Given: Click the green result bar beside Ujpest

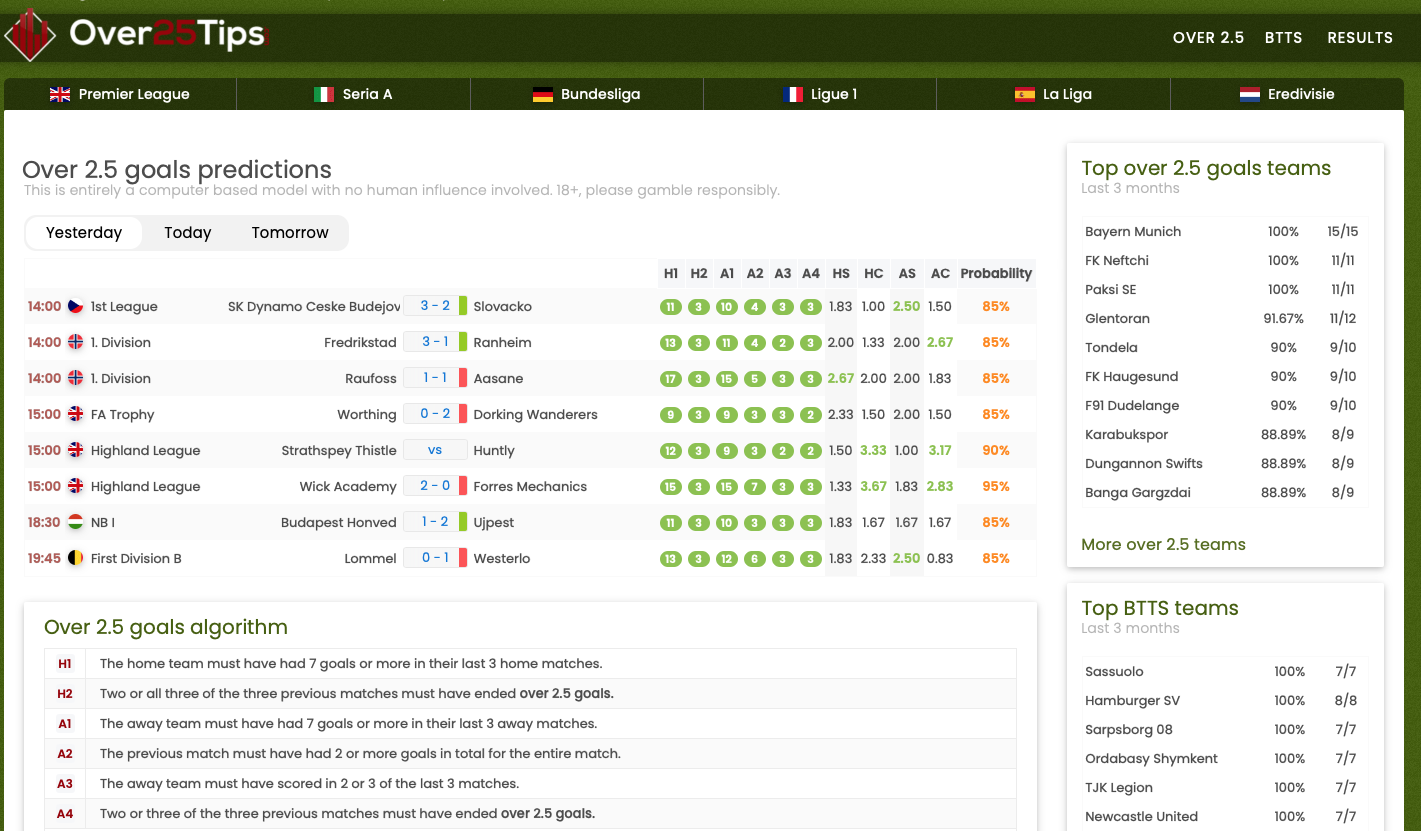Looking at the screenshot, I should click(x=463, y=522).
